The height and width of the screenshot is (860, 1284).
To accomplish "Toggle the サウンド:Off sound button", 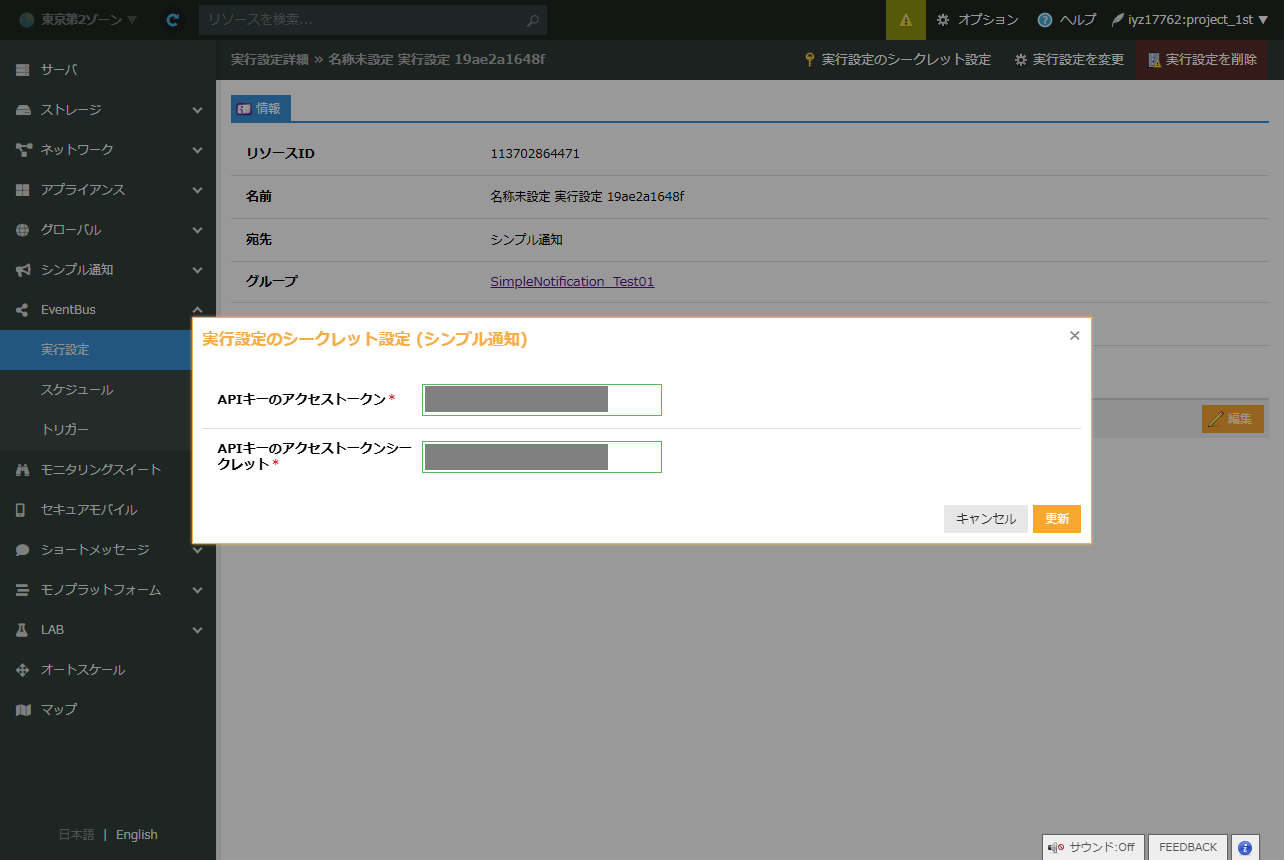I will coord(1092,847).
